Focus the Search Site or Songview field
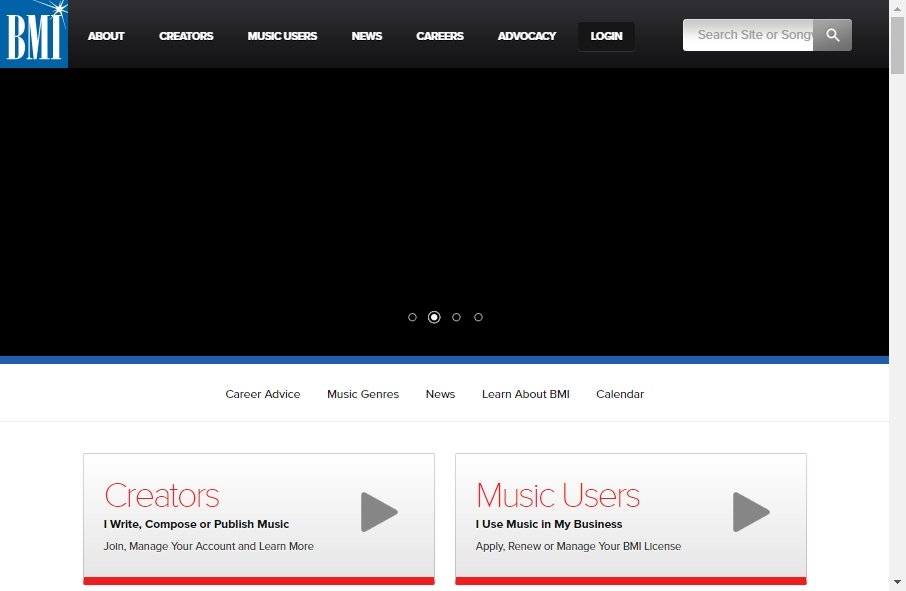The width and height of the screenshot is (906, 591). pos(748,35)
